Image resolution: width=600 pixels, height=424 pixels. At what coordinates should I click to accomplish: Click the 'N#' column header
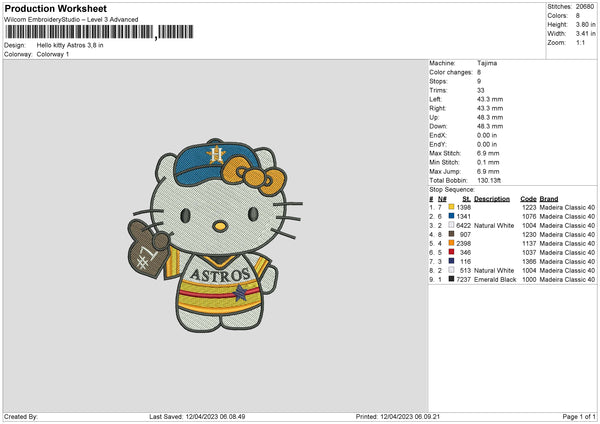tap(442, 199)
